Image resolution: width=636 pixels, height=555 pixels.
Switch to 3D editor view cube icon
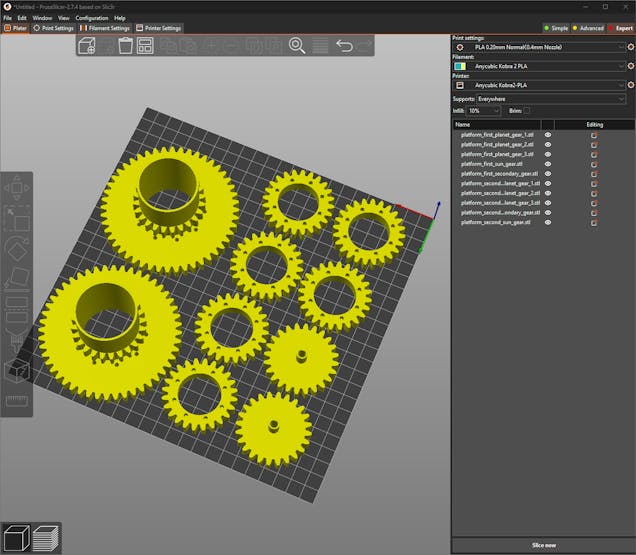[16, 537]
